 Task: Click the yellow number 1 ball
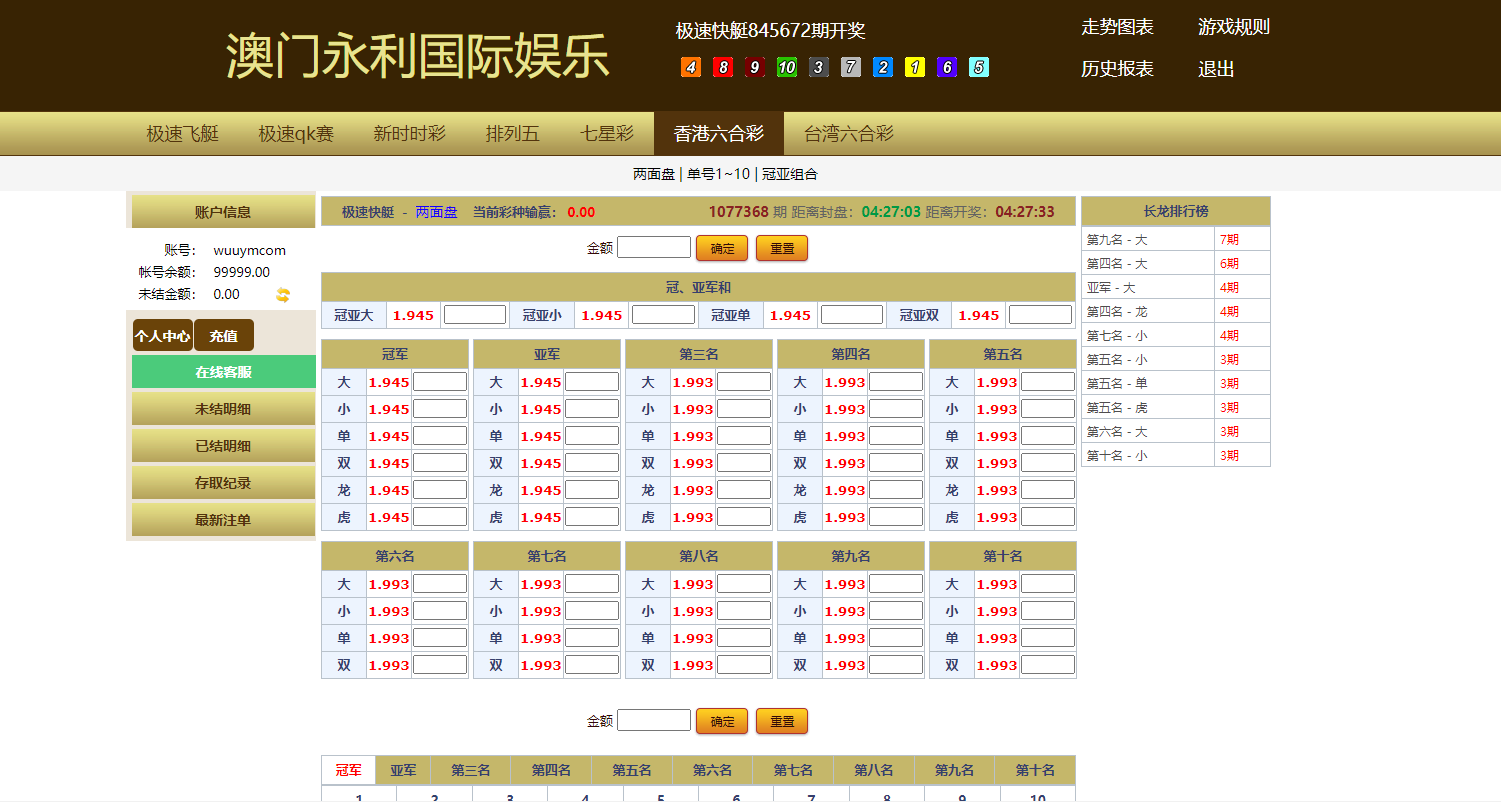coord(914,67)
